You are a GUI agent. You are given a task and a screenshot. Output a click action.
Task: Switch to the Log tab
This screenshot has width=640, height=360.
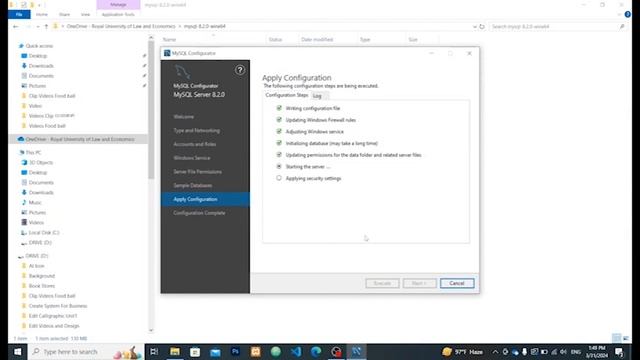point(317,96)
